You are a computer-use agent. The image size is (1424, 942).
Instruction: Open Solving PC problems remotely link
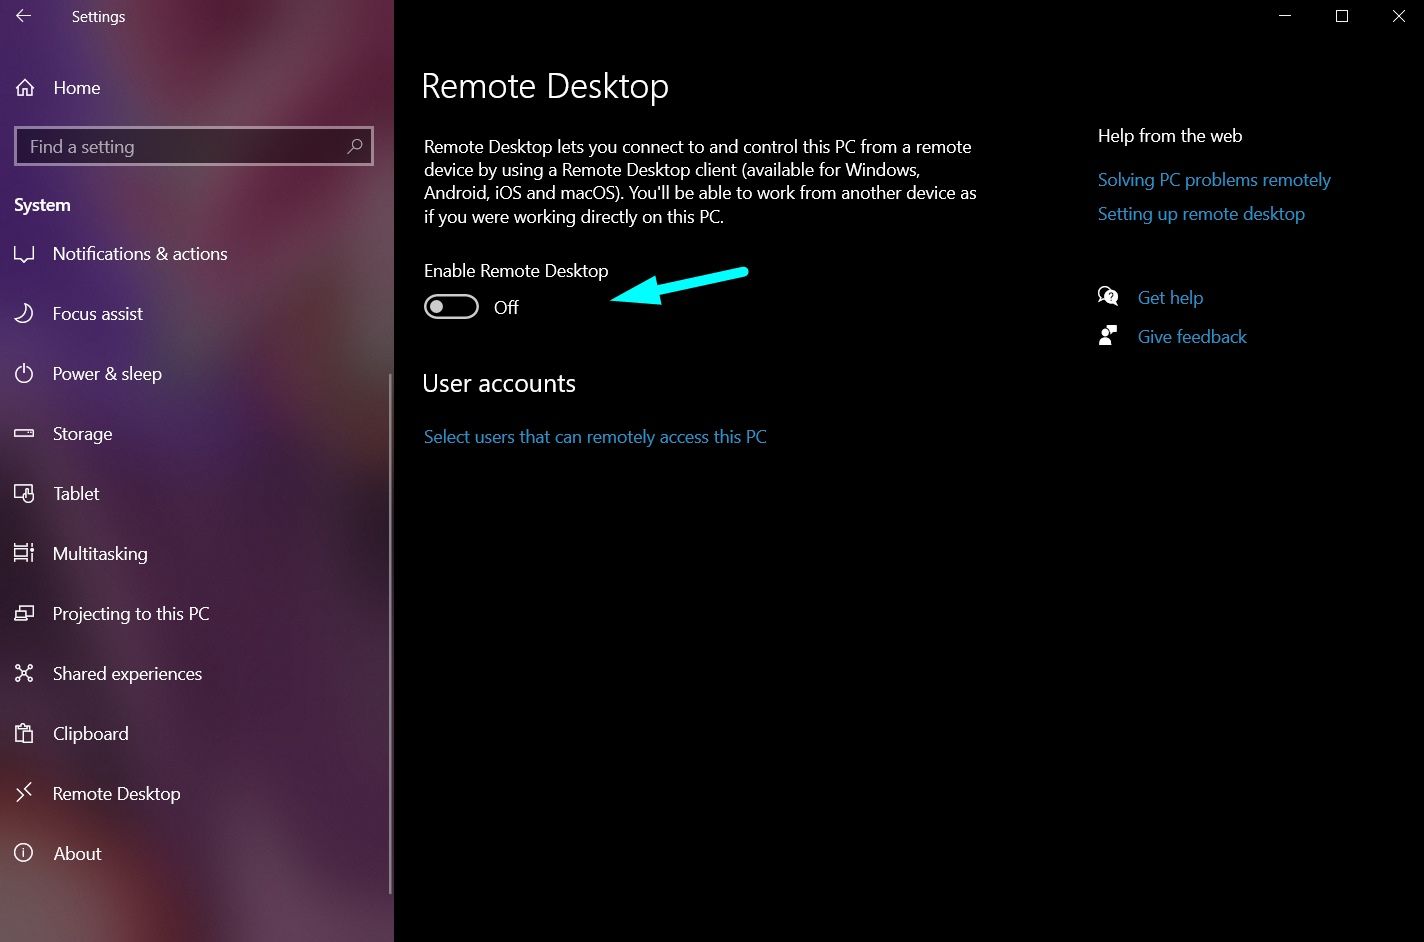point(1214,180)
